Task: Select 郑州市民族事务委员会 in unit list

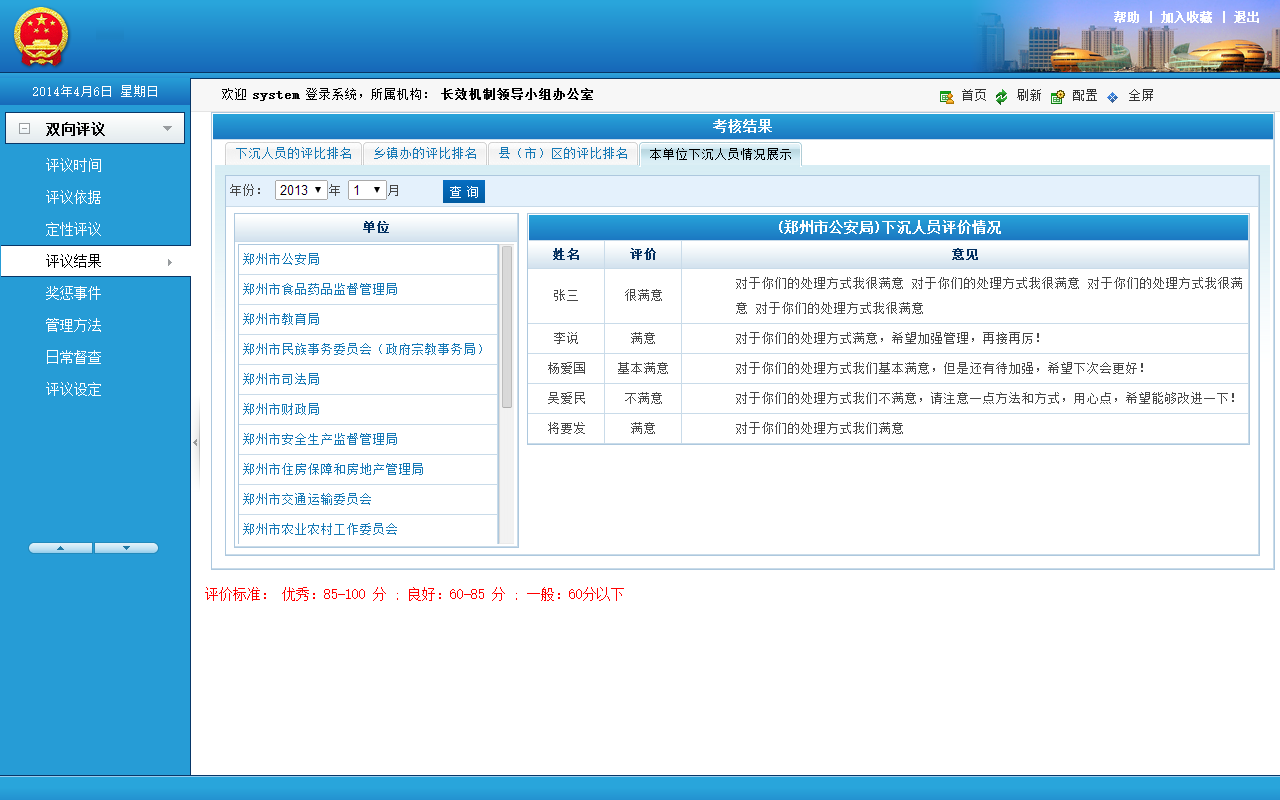Action: point(368,349)
